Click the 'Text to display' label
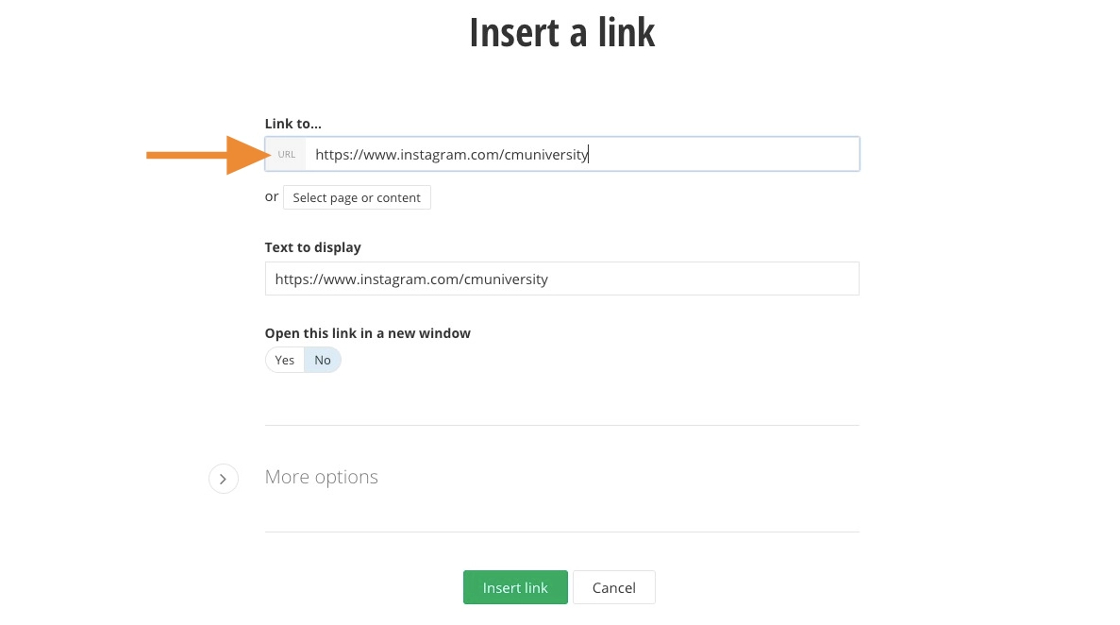 [x=313, y=247]
